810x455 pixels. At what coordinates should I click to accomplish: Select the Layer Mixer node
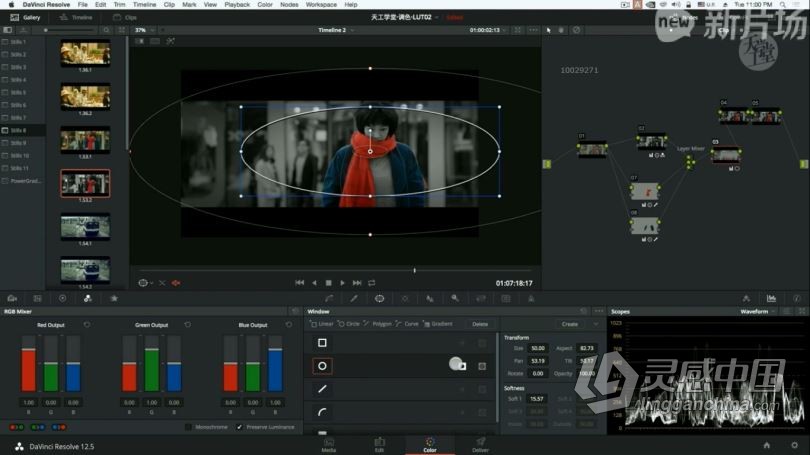coord(690,163)
